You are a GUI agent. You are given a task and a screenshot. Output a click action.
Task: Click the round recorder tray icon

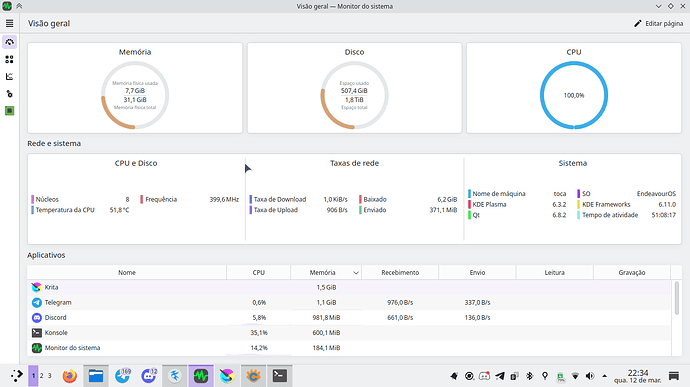tap(470, 376)
